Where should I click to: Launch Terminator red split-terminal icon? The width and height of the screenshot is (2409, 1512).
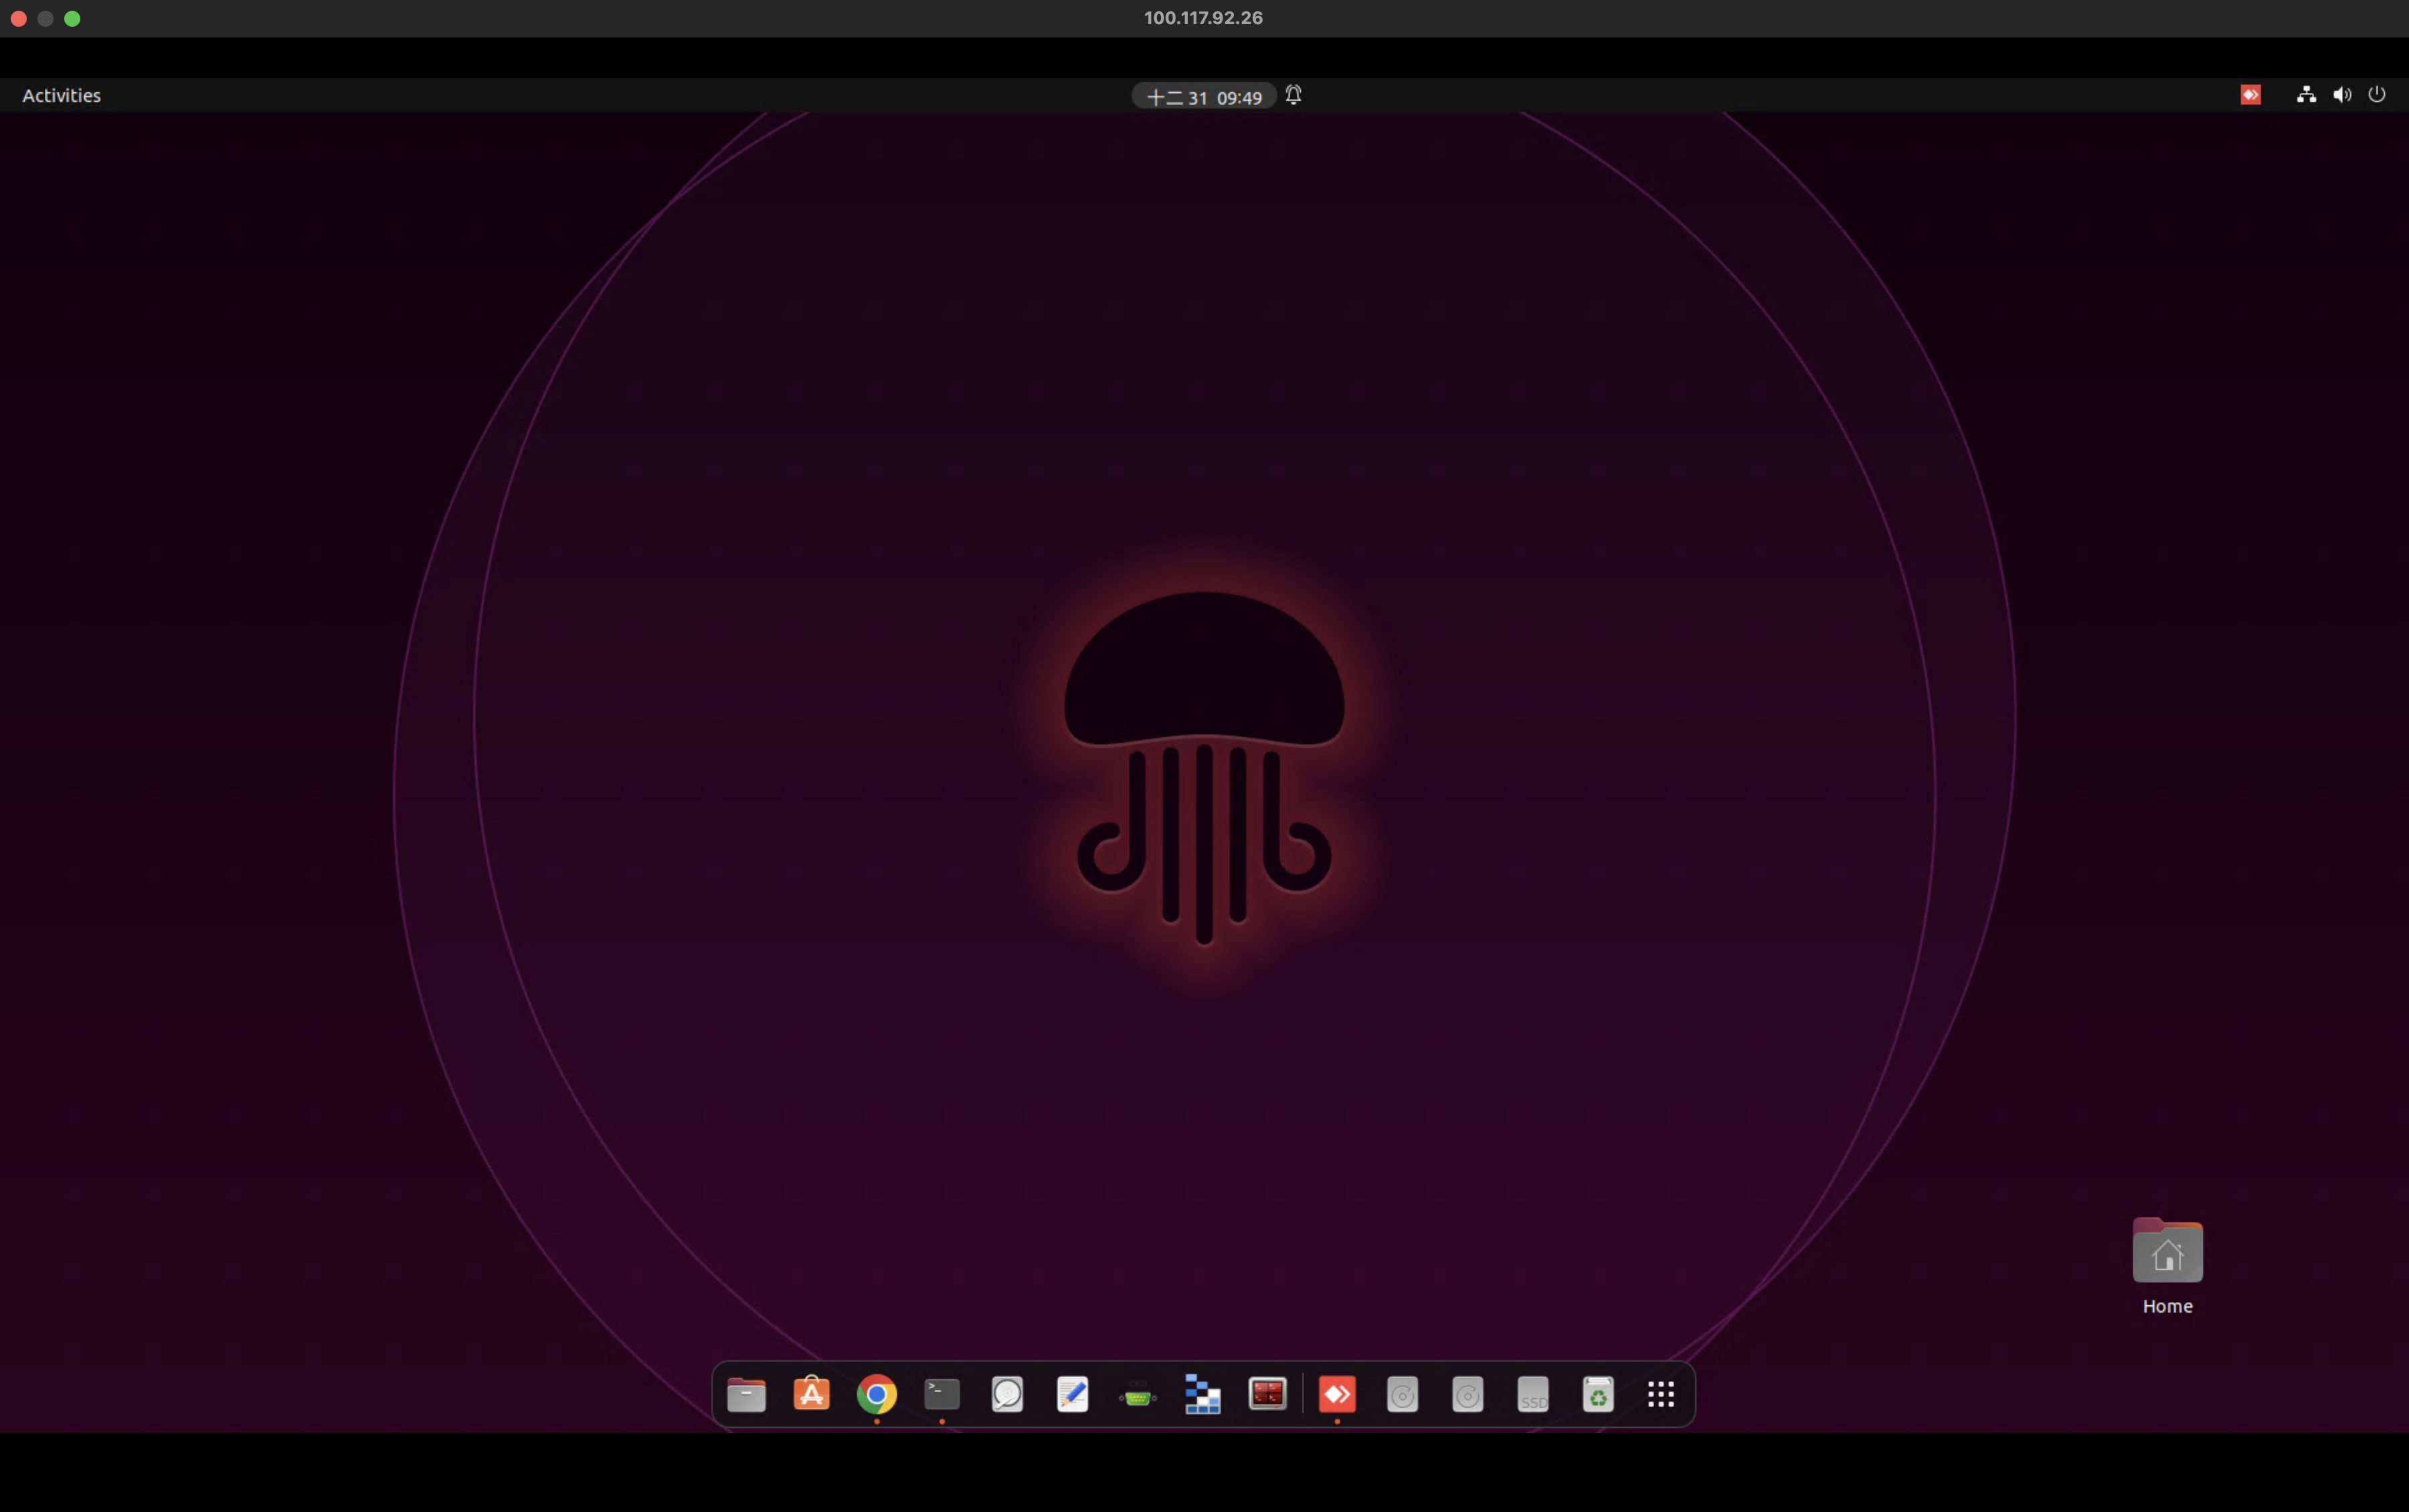point(1267,1394)
